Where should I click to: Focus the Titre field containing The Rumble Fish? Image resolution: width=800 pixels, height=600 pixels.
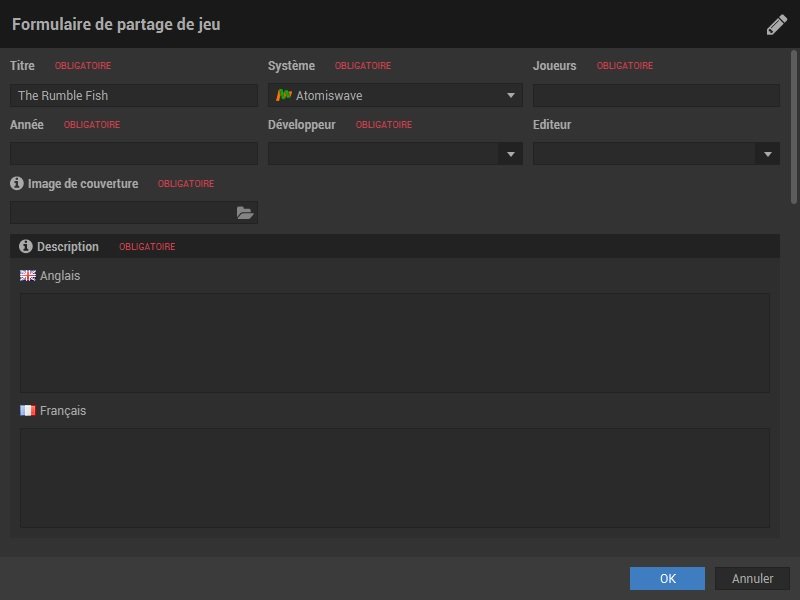[134, 95]
